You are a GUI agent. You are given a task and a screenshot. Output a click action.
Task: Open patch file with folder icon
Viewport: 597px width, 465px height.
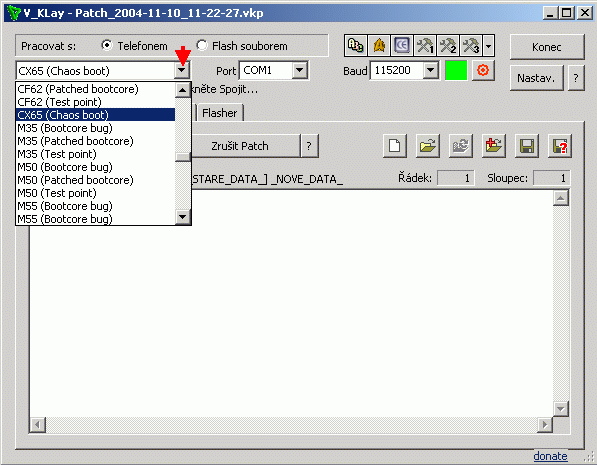tap(428, 146)
